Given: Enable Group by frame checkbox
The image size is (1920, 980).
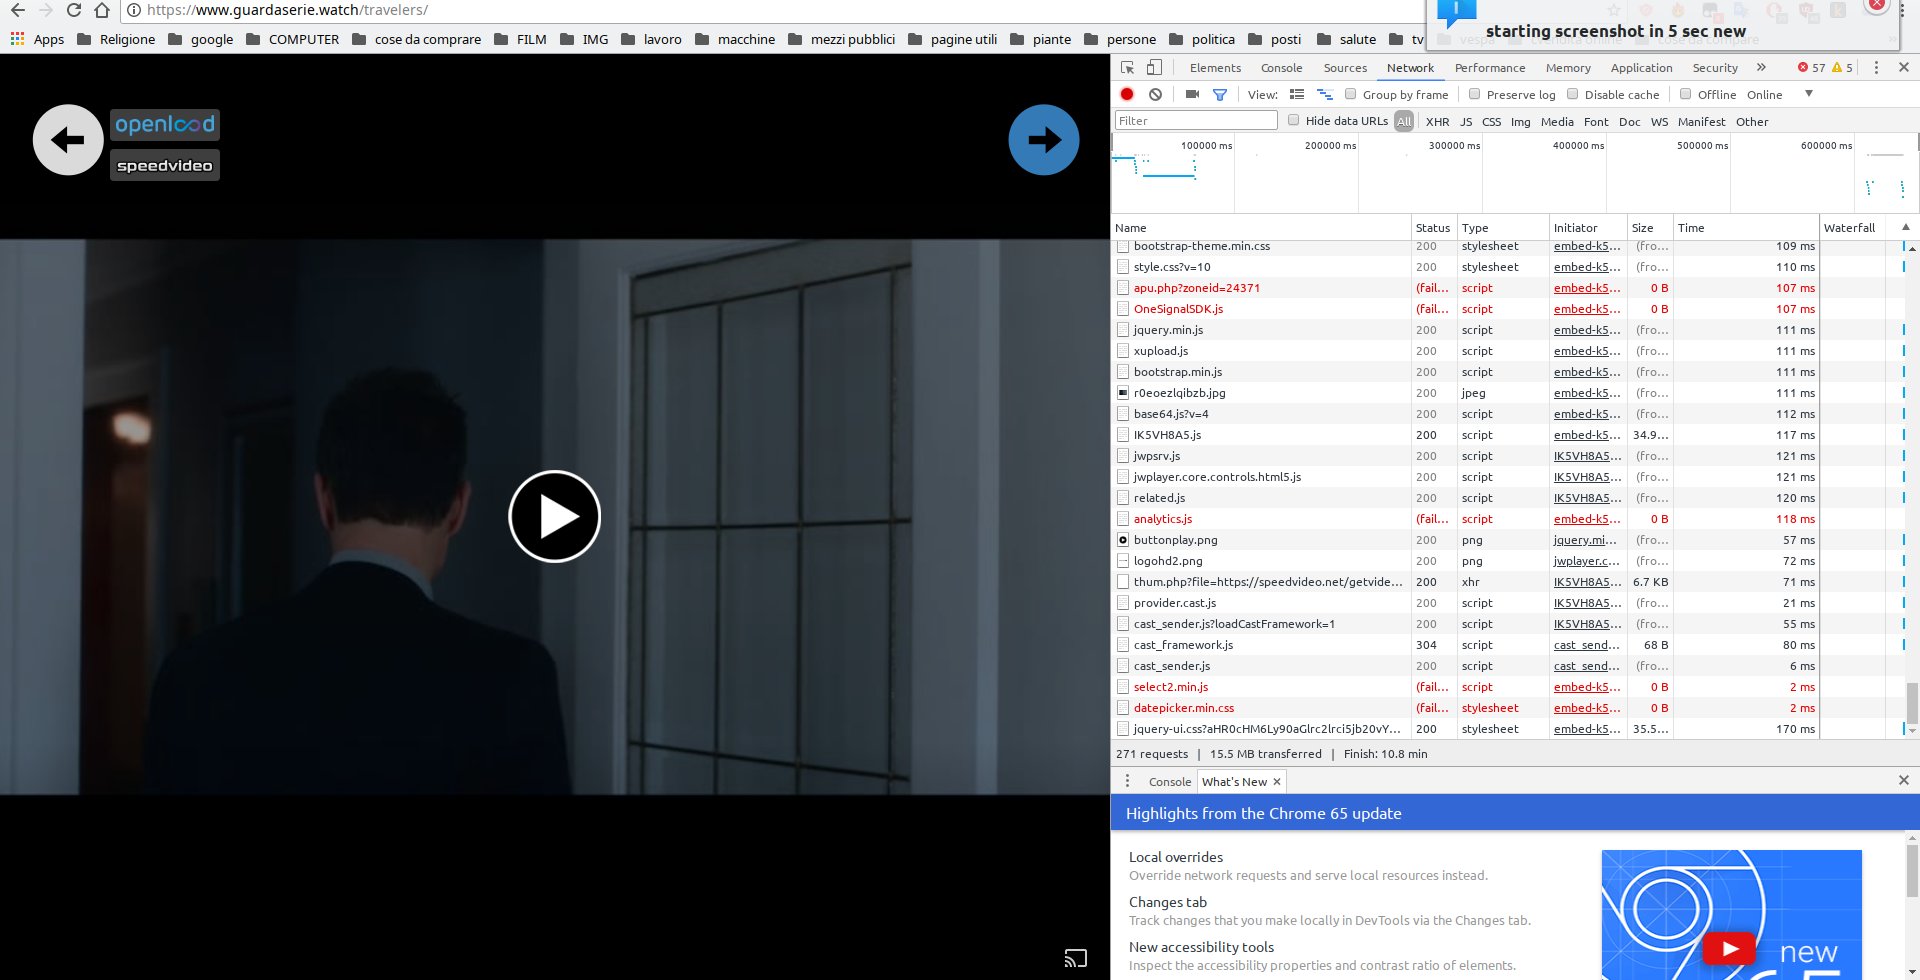Looking at the screenshot, I should point(1351,94).
